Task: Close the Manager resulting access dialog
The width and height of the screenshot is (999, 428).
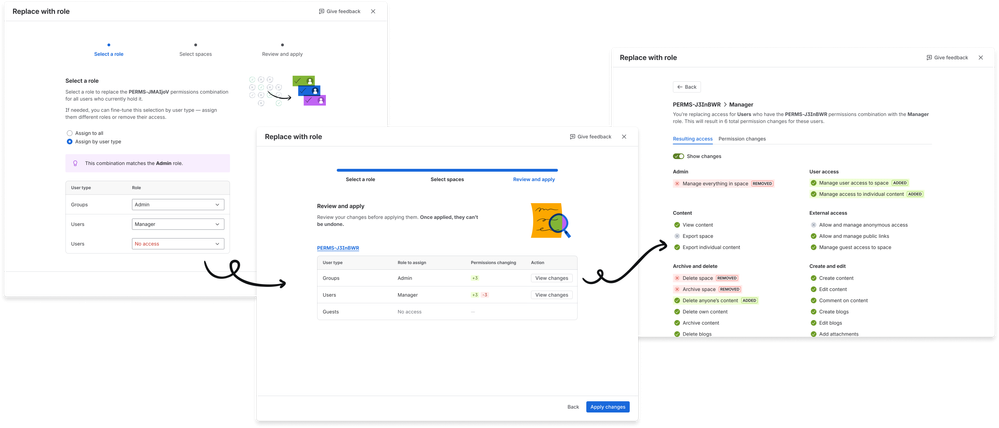Action: pos(981,57)
